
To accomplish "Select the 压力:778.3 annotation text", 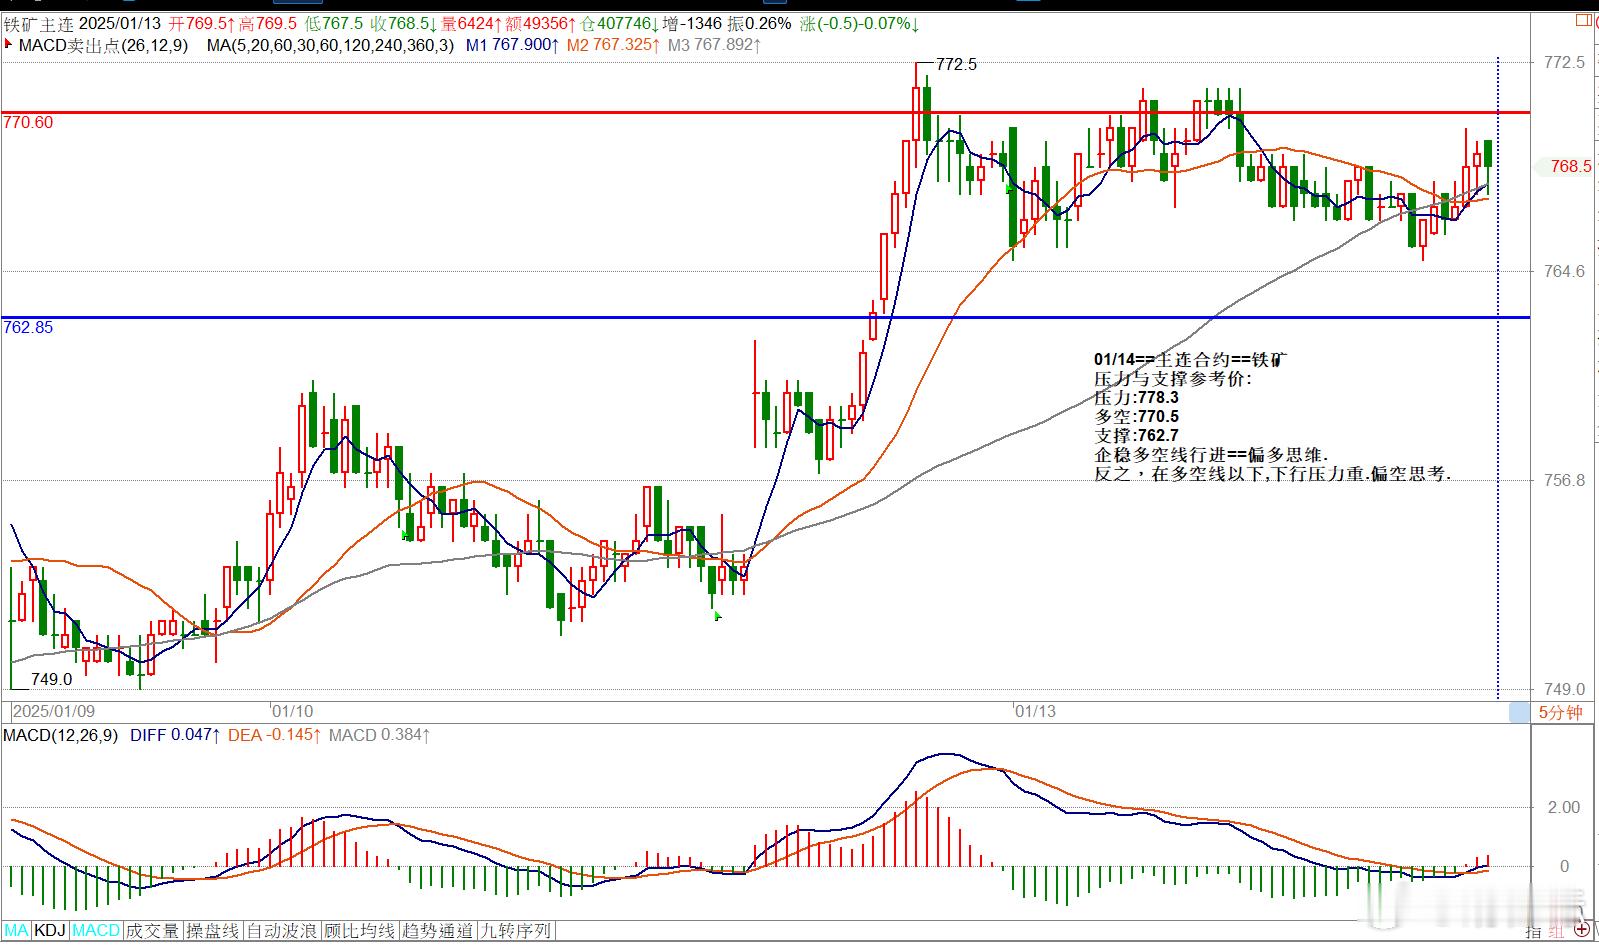I will coord(1137,398).
